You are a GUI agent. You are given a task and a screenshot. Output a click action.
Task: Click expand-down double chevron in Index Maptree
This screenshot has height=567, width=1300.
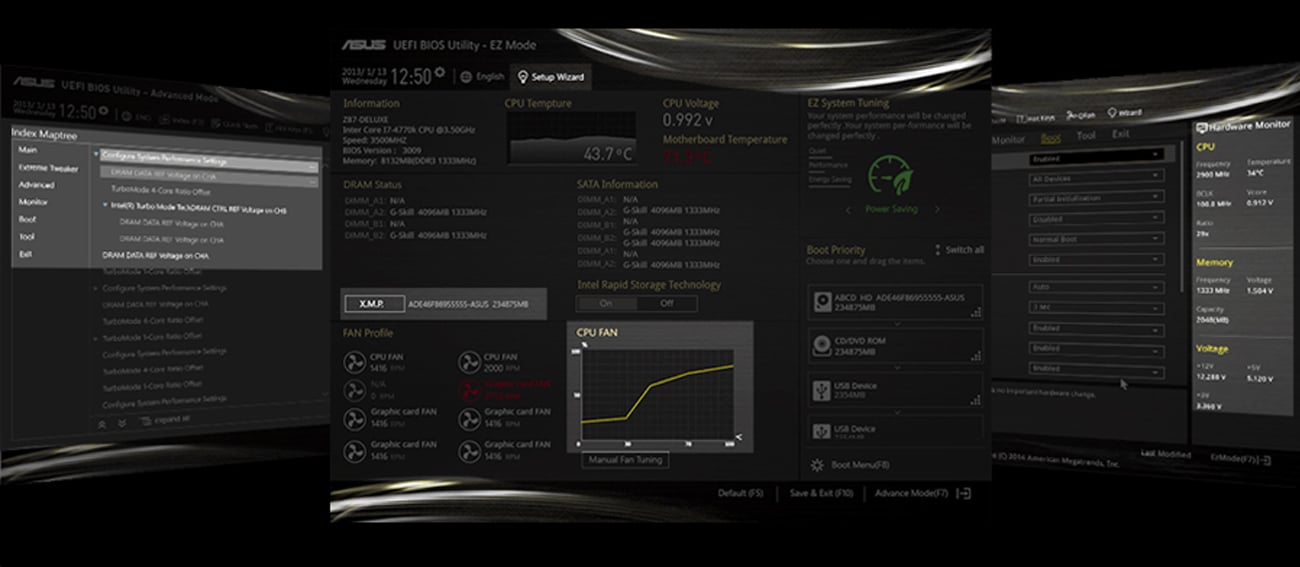pos(122,423)
